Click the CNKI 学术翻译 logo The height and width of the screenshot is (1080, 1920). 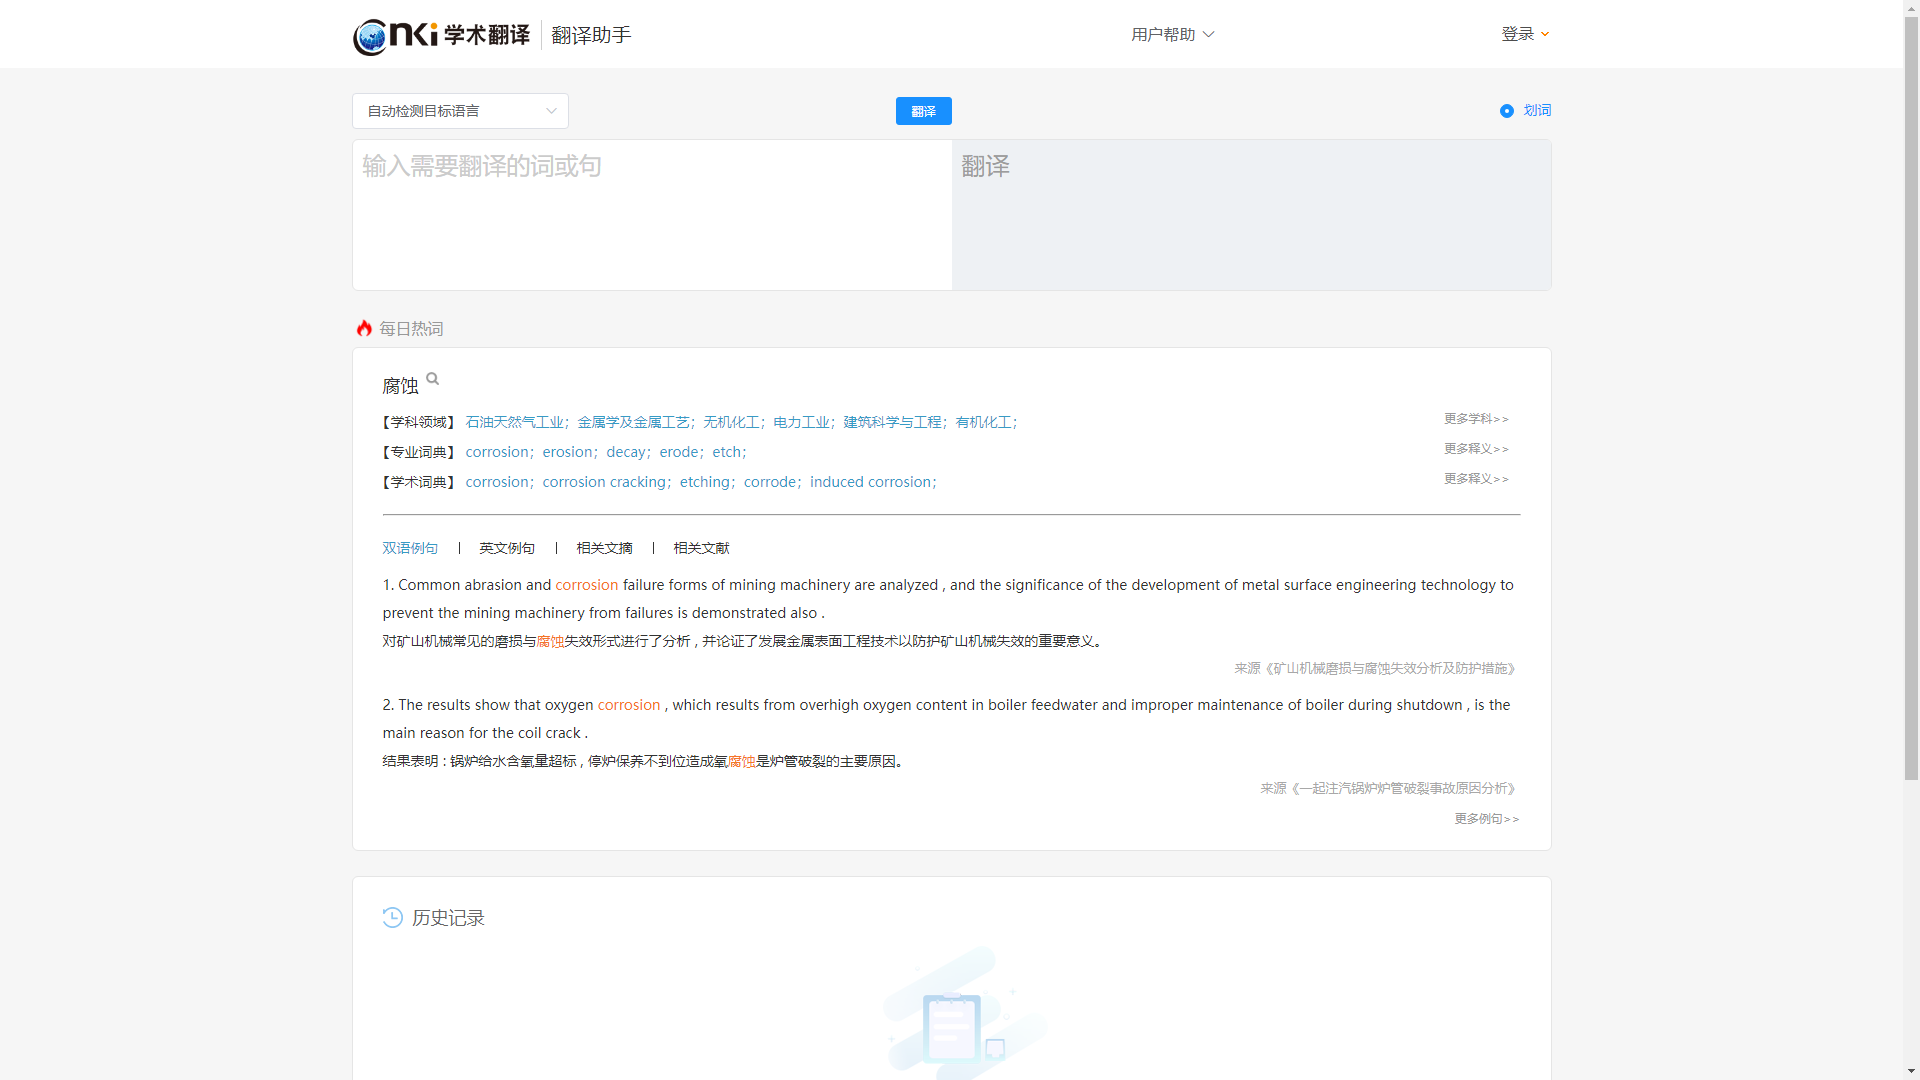(441, 36)
